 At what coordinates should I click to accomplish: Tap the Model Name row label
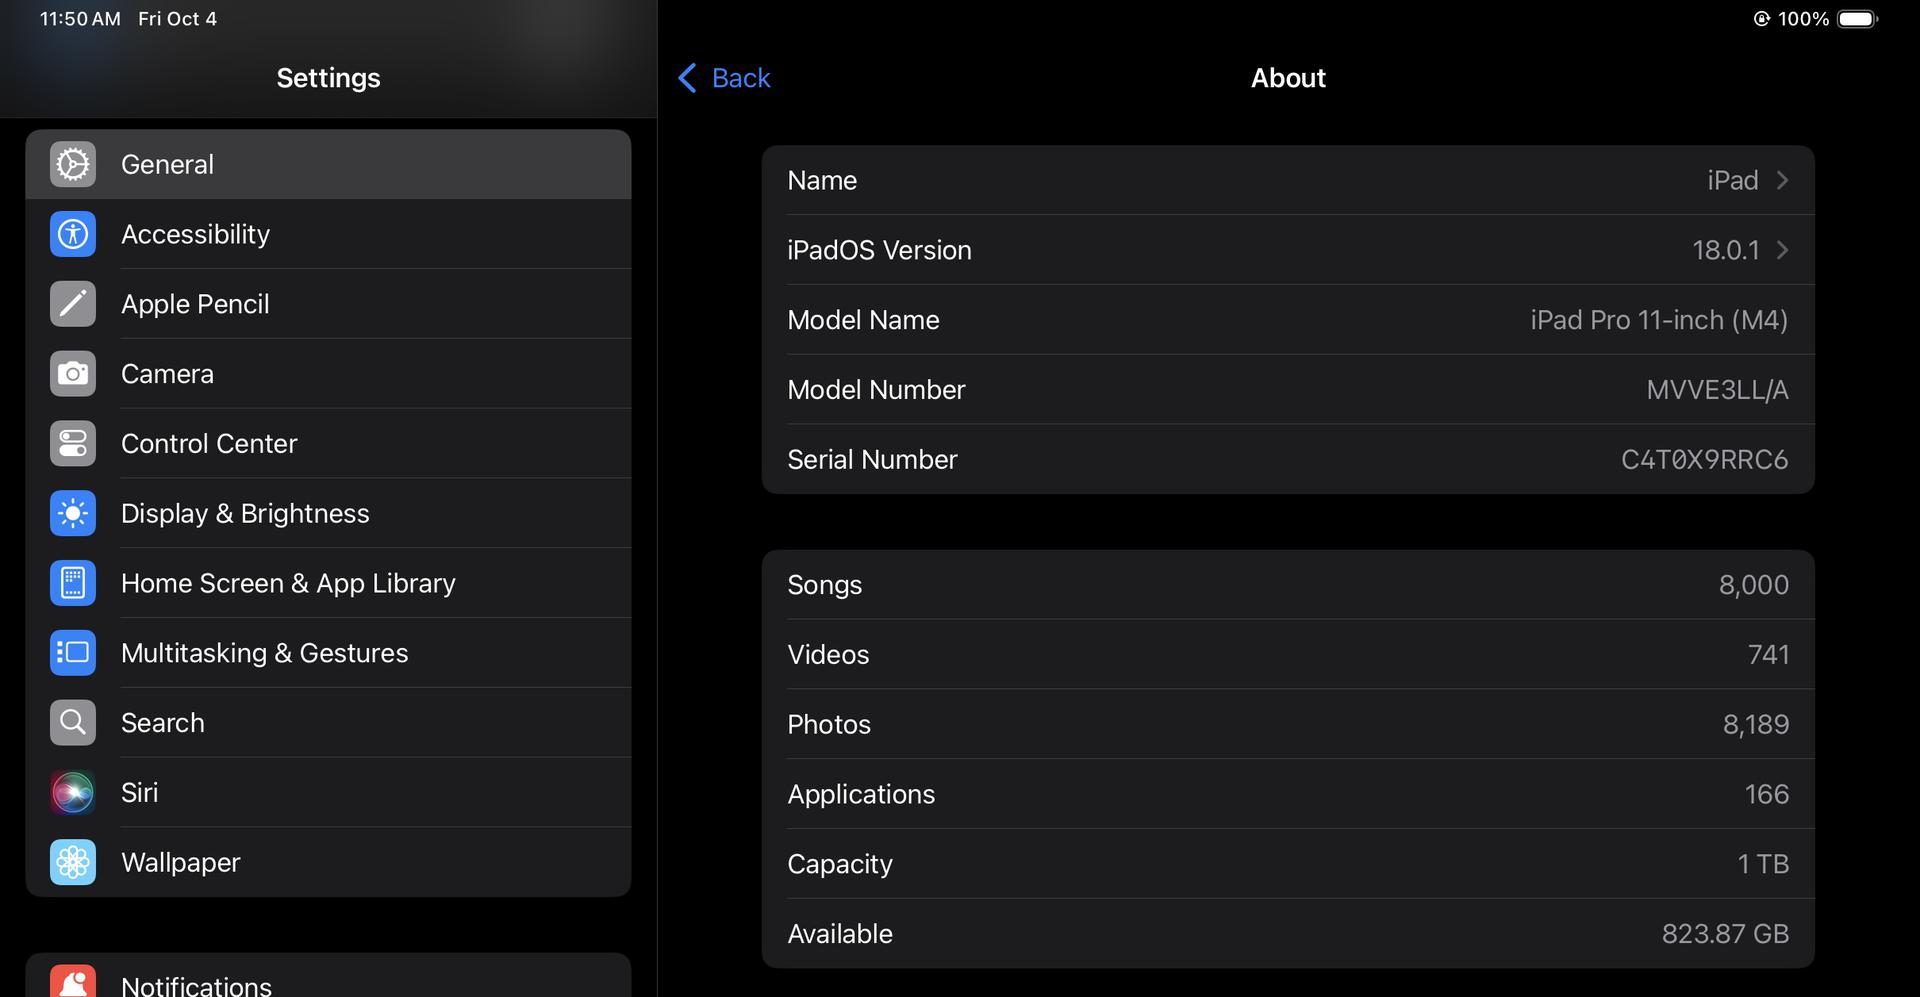pyautogui.click(x=863, y=320)
